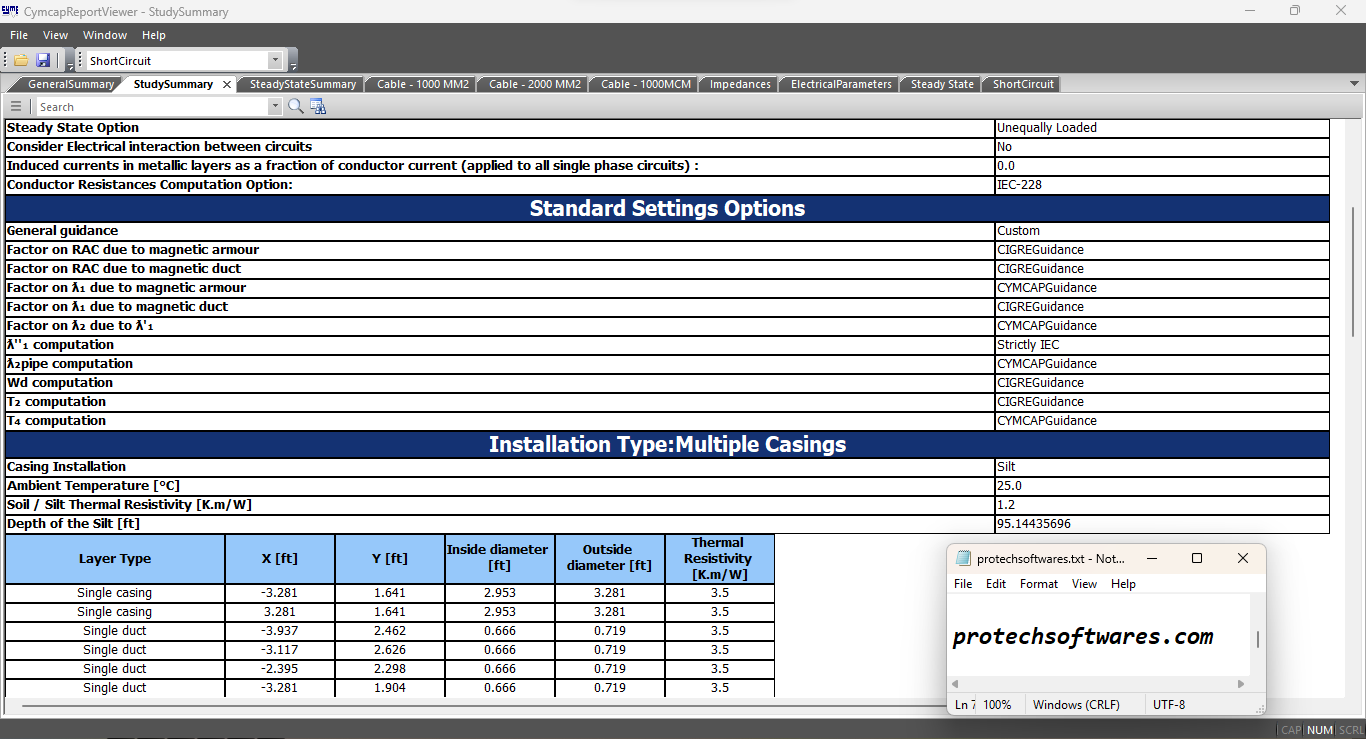Click the open folder icon in toolbar
The height and width of the screenshot is (739, 1366).
coord(20,60)
